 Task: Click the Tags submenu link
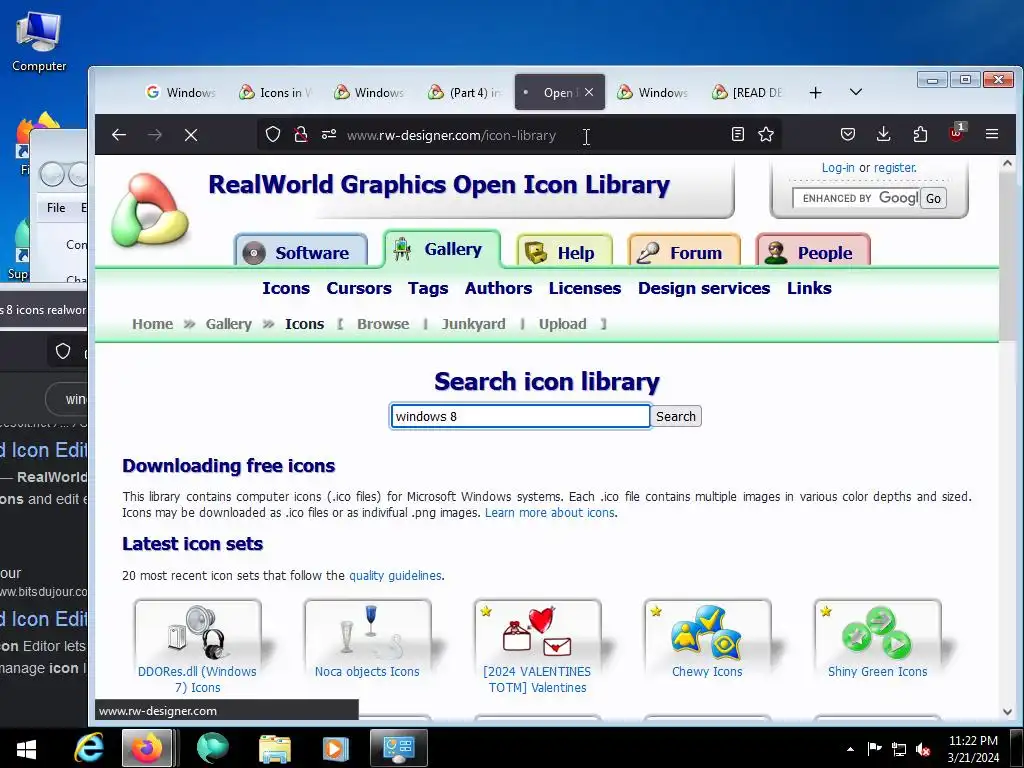[428, 288]
